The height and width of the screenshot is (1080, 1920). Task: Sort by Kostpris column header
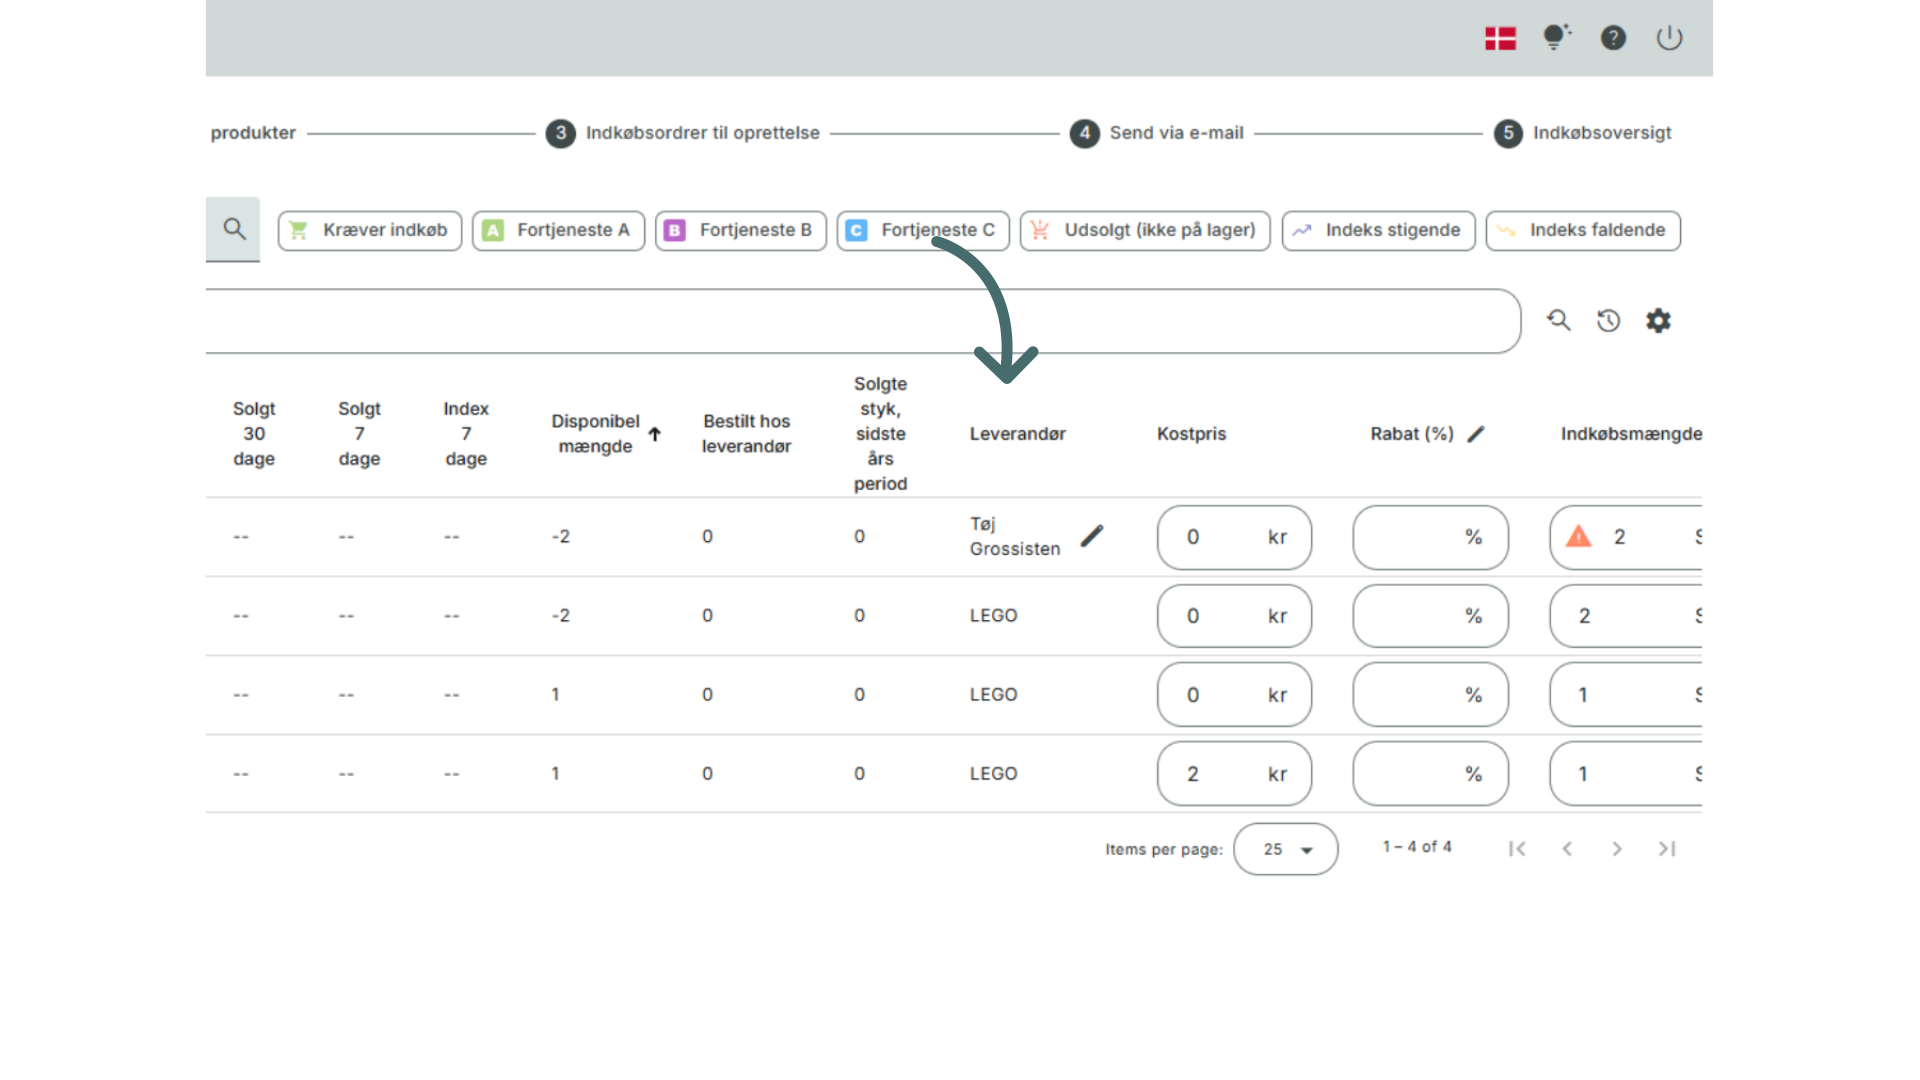pyautogui.click(x=1191, y=434)
